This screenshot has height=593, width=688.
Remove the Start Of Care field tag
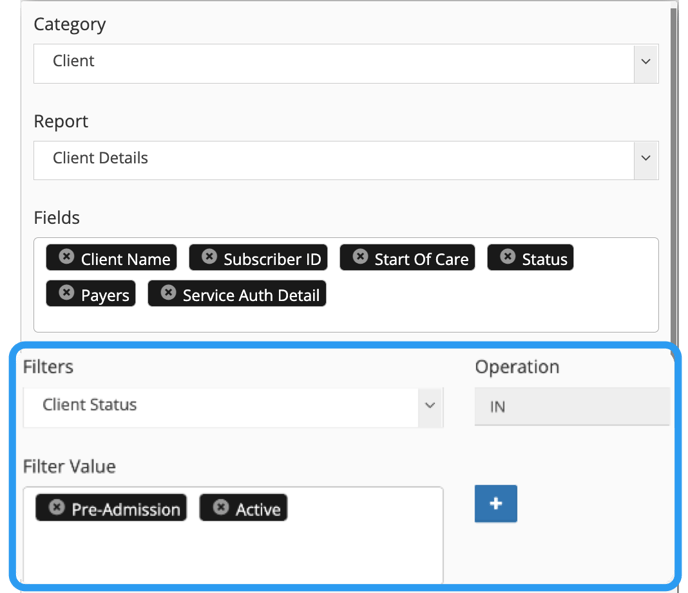pyautogui.click(x=360, y=256)
